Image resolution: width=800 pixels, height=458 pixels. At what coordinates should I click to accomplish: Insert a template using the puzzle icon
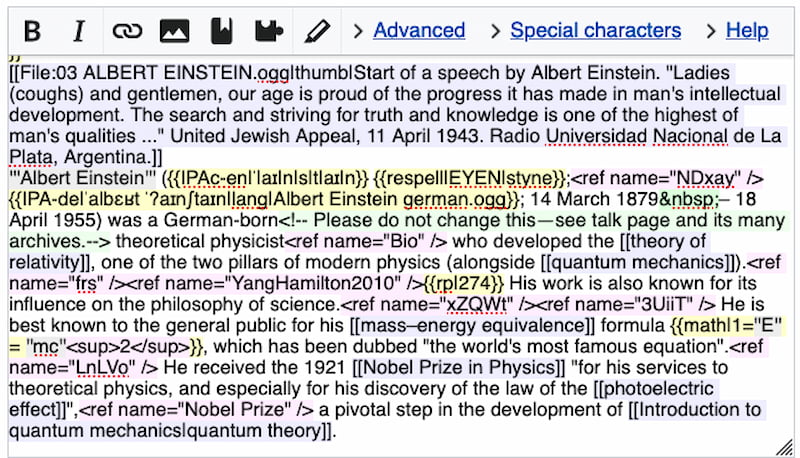tap(269, 31)
